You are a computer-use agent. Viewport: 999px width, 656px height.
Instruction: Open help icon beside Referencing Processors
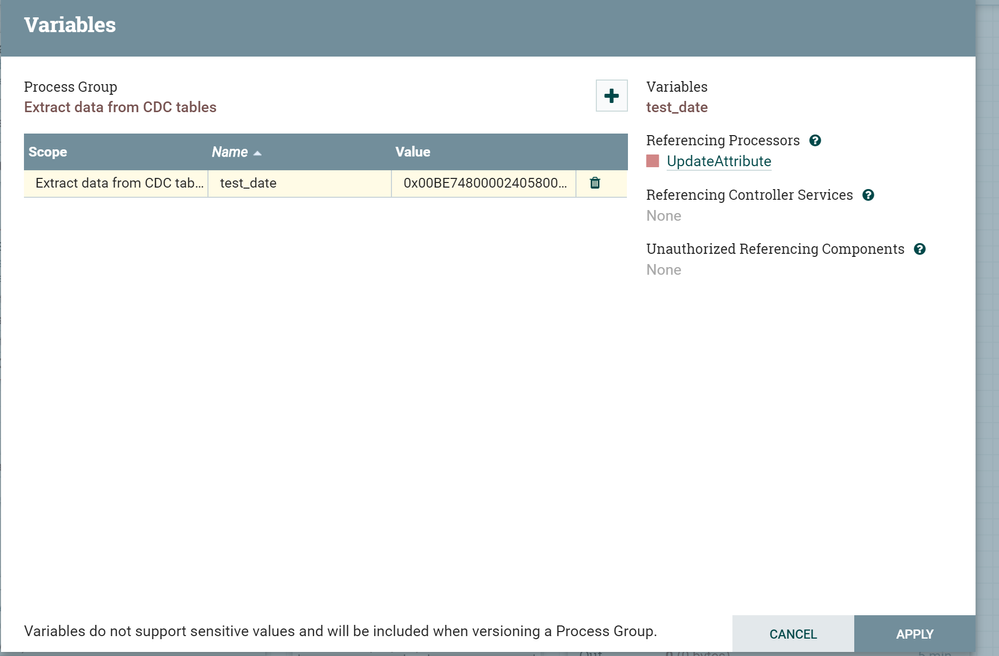tap(815, 141)
